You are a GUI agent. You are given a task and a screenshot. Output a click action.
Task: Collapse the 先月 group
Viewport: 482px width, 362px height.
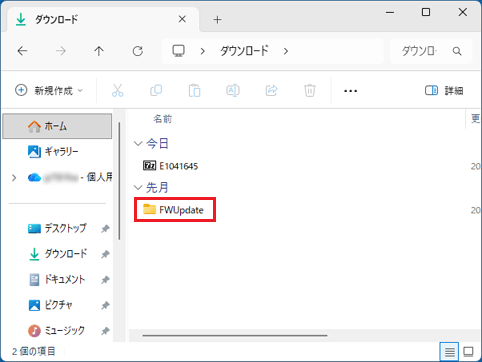pyautogui.click(x=138, y=187)
